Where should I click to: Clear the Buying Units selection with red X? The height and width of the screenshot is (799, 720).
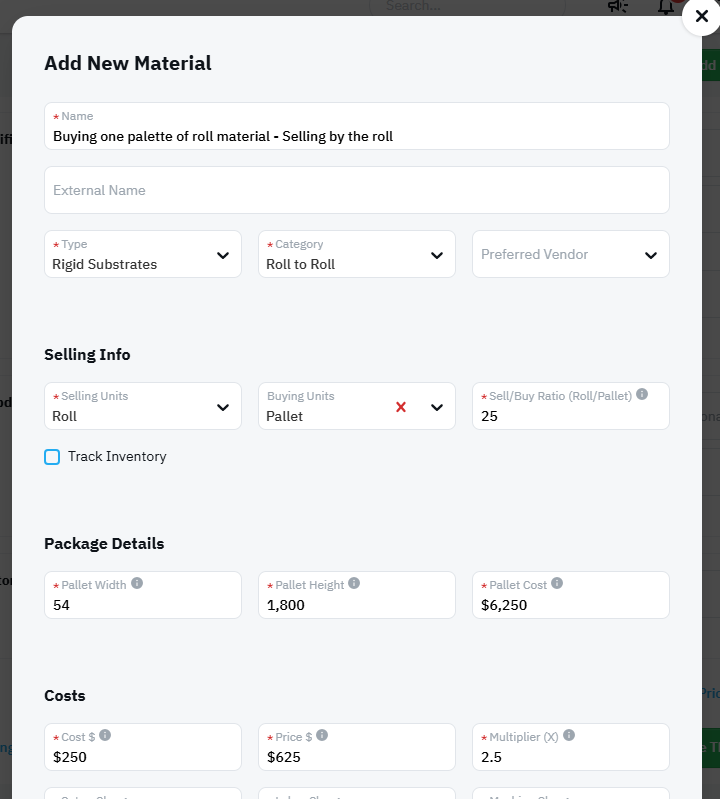(x=401, y=407)
